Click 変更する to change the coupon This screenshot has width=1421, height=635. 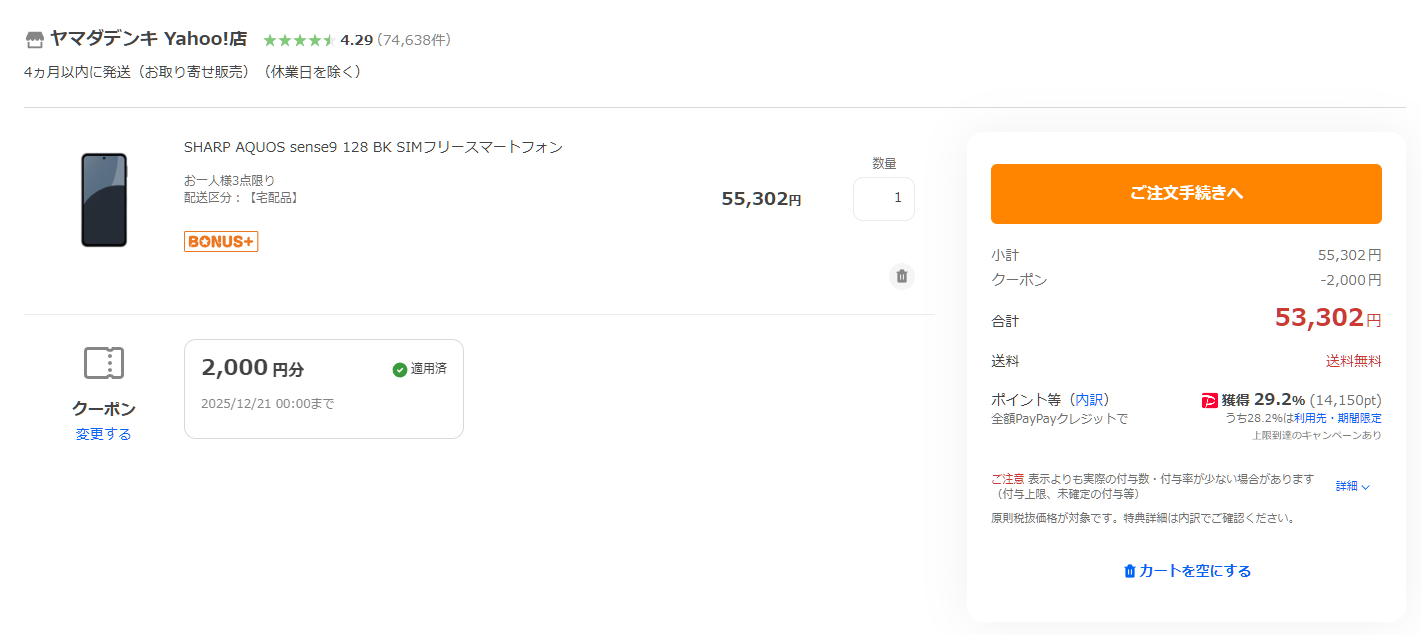(x=104, y=434)
